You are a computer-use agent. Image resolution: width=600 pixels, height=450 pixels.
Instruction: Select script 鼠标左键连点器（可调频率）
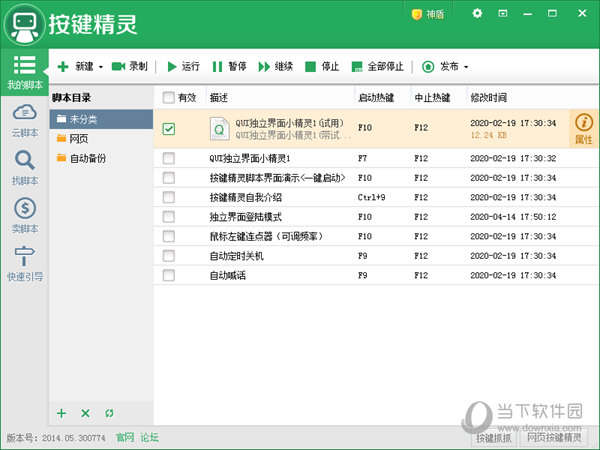(376, 236)
